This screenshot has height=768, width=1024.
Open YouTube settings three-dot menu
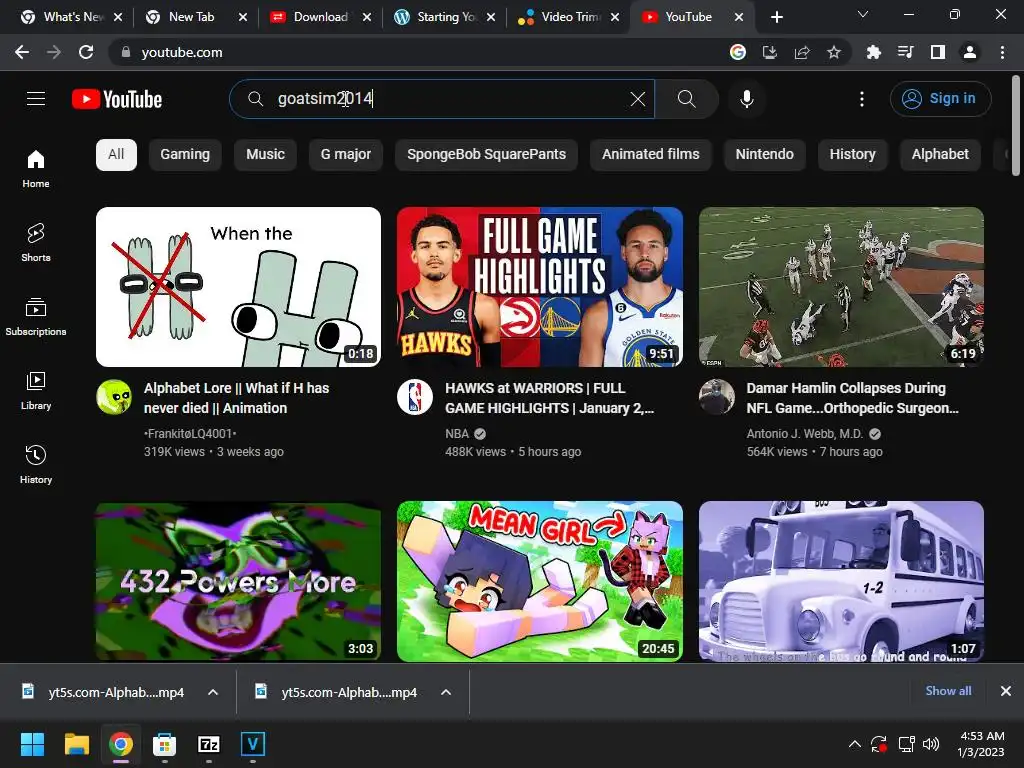[862, 99]
